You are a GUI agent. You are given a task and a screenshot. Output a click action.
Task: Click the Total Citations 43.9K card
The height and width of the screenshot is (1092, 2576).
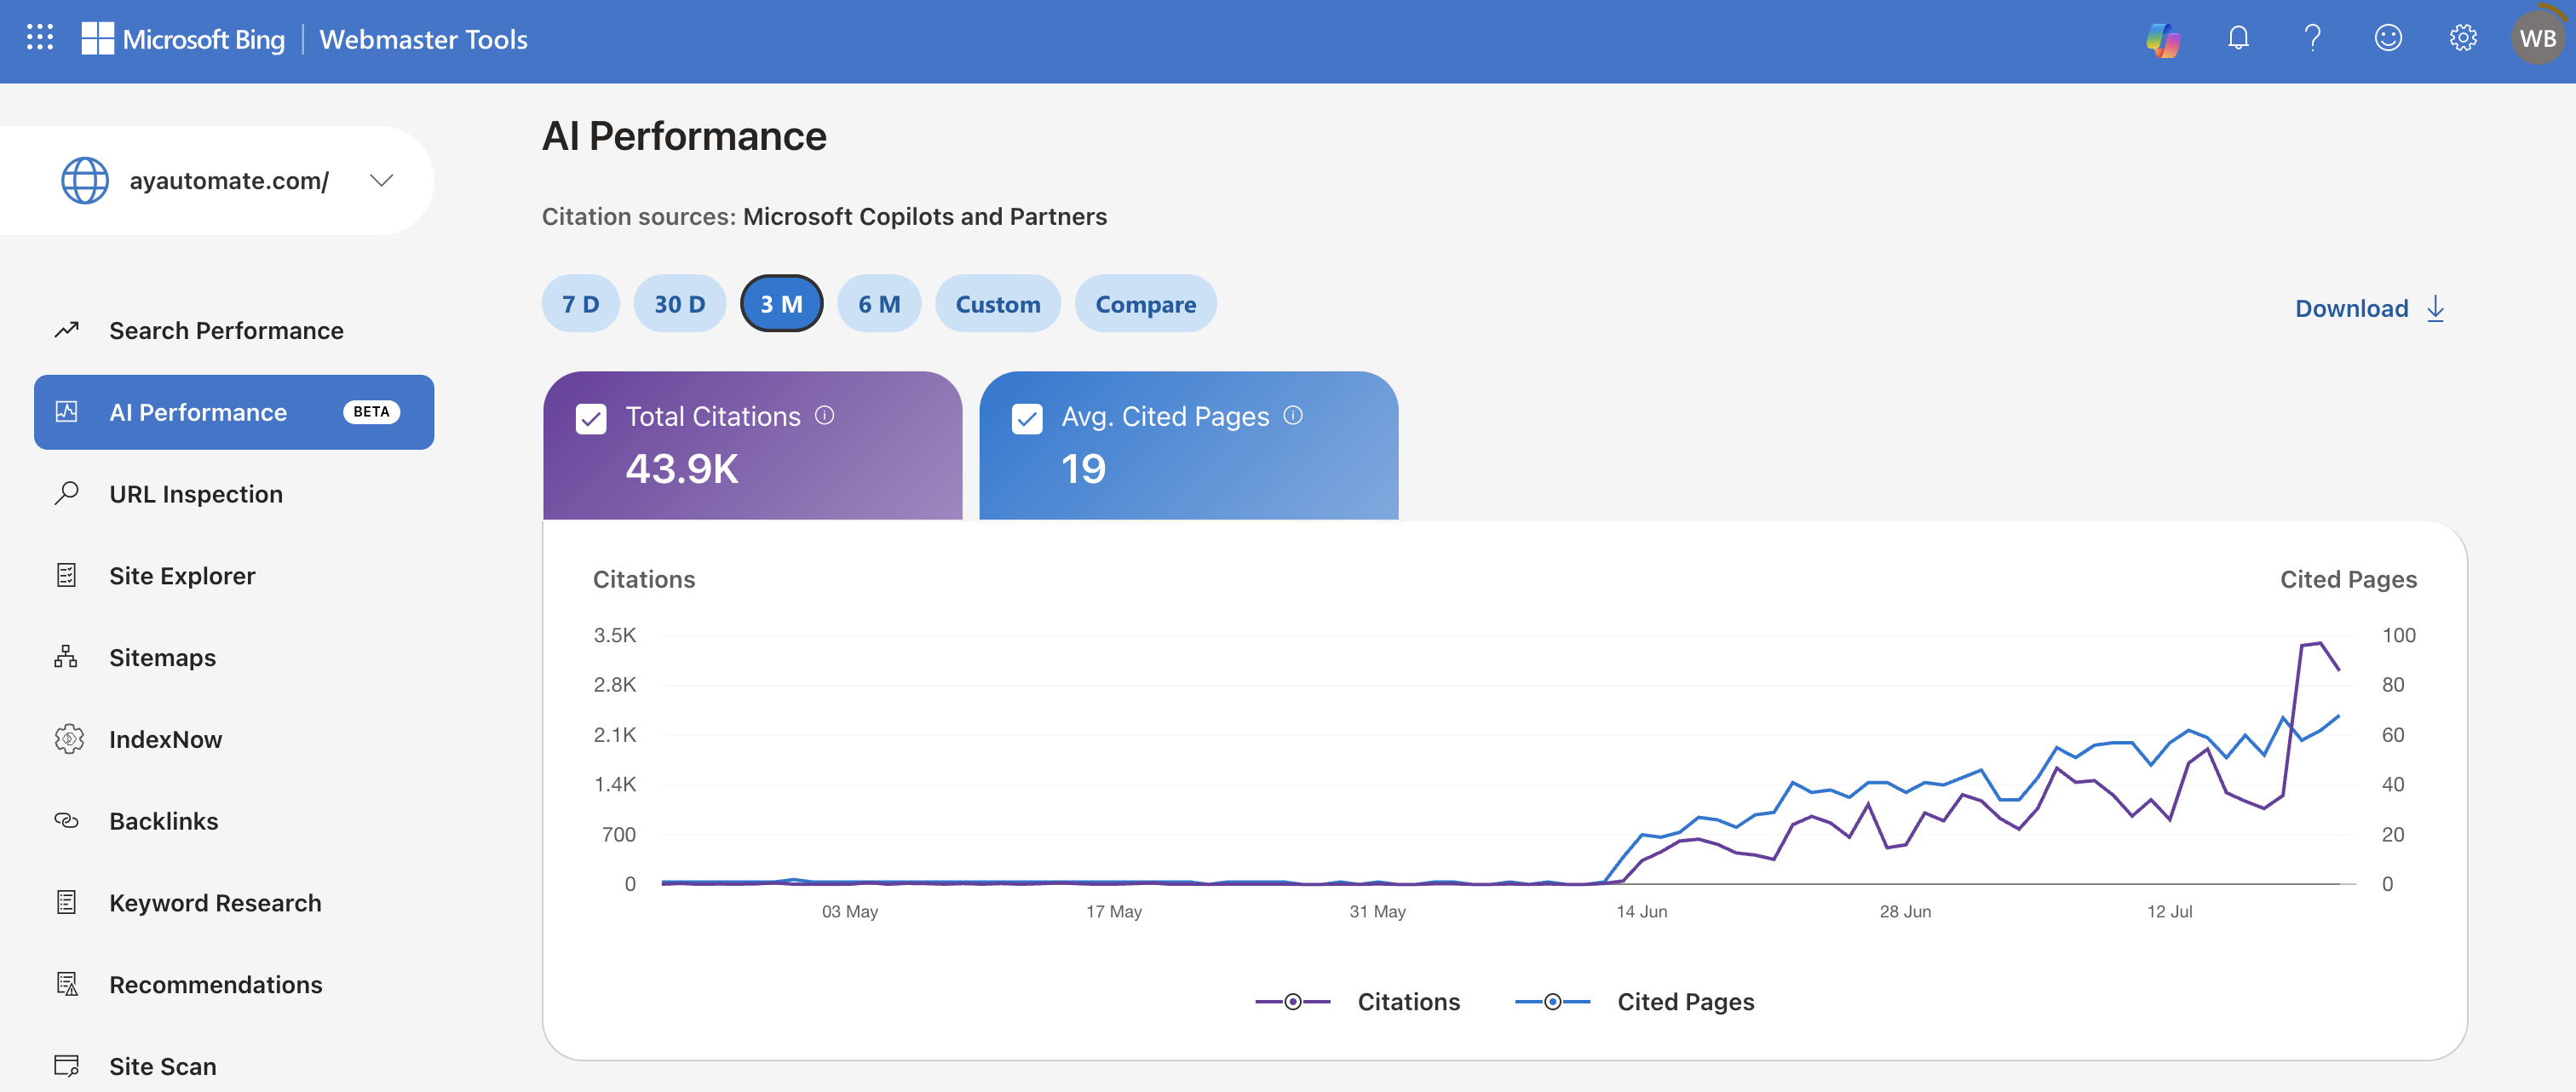[x=752, y=445]
